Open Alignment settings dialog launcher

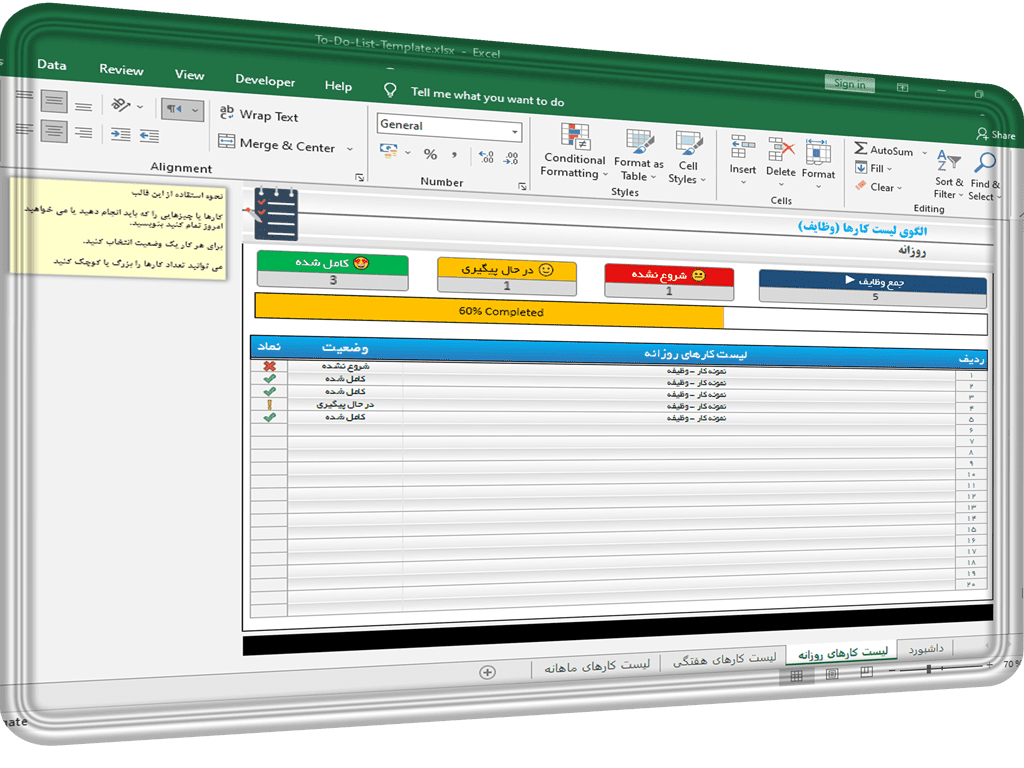click(x=359, y=177)
